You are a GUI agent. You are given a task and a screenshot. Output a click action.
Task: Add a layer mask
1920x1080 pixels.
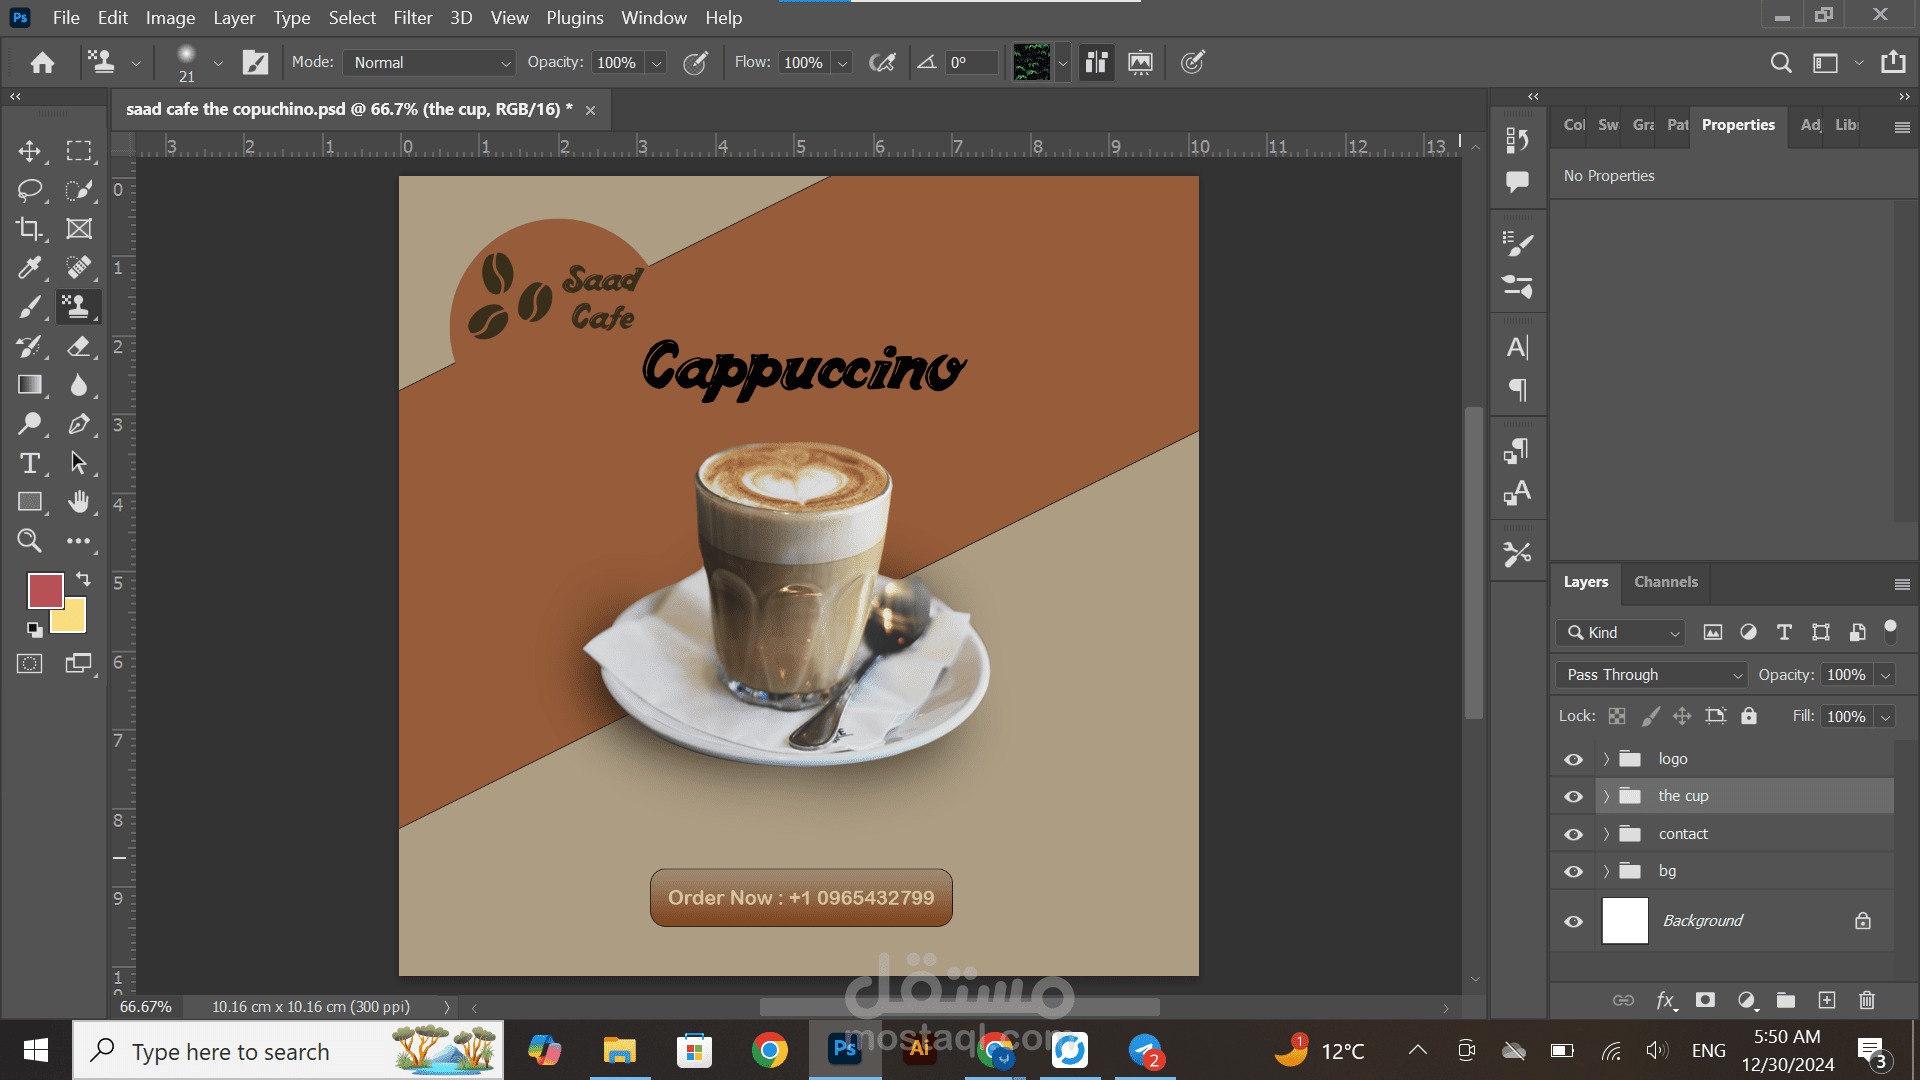[1705, 1000]
